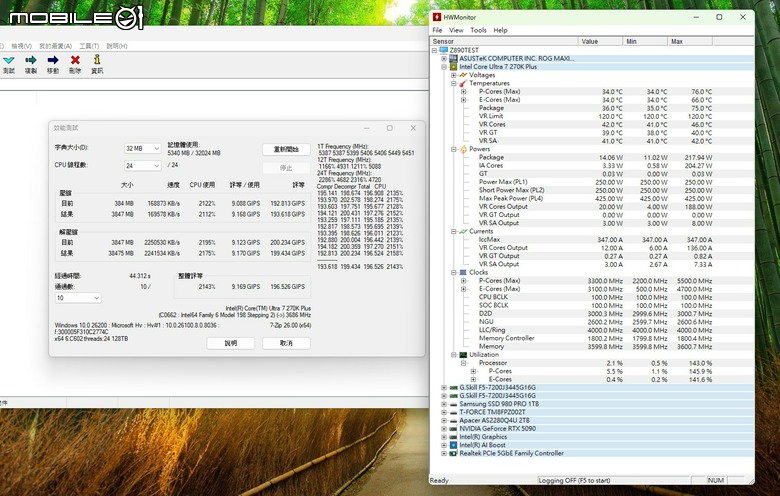Expand E-Cores (Max) under Clocks

click(x=464, y=289)
